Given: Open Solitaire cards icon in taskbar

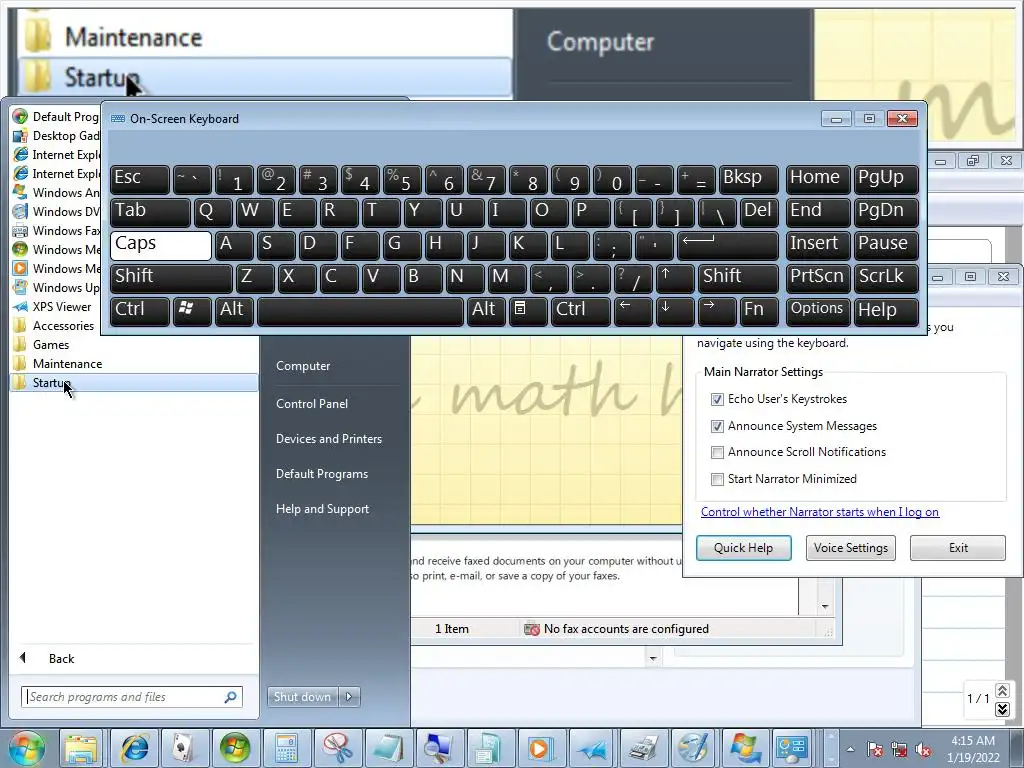Looking at the screenshot, I should pyautogui.click(x=184, y=748).
